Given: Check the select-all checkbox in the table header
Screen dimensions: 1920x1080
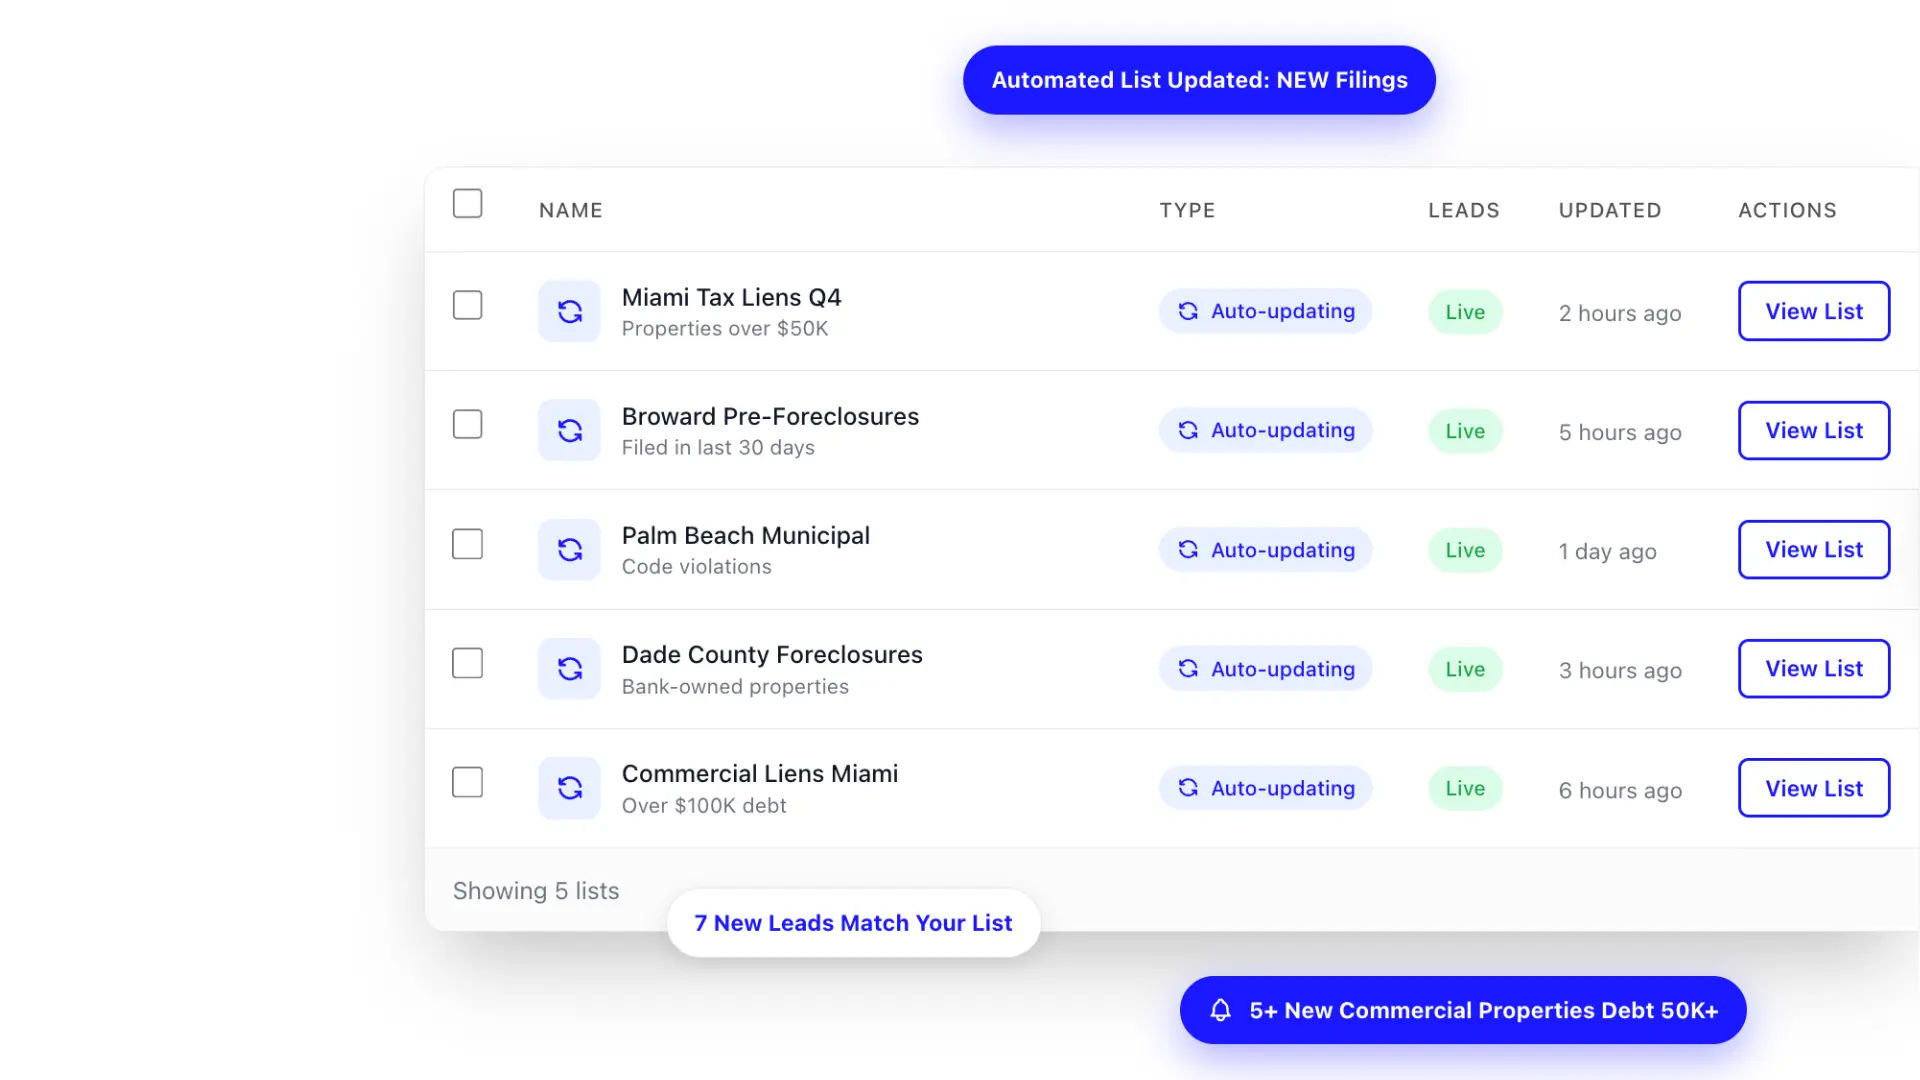Looking at the screenshot, I should pos(467,203).
